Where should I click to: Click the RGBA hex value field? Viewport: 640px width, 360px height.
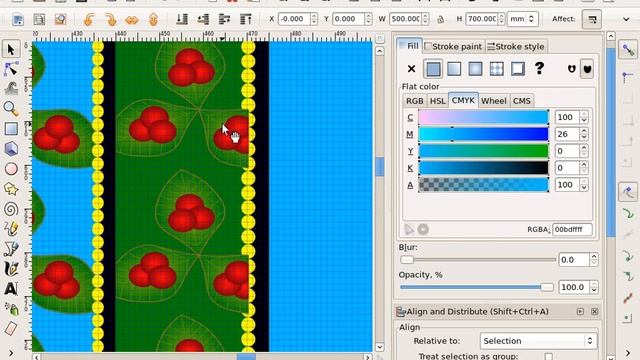[x=572, y=229]
